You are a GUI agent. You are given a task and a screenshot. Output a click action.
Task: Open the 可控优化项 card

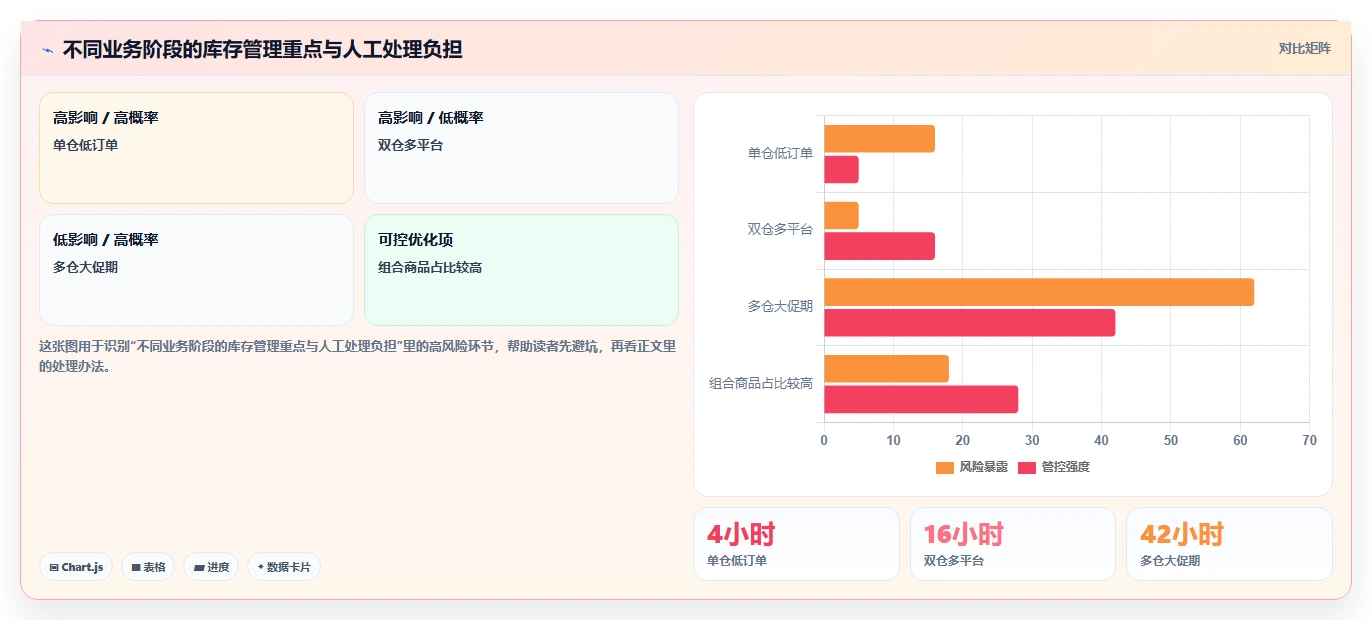pos(521,270)
